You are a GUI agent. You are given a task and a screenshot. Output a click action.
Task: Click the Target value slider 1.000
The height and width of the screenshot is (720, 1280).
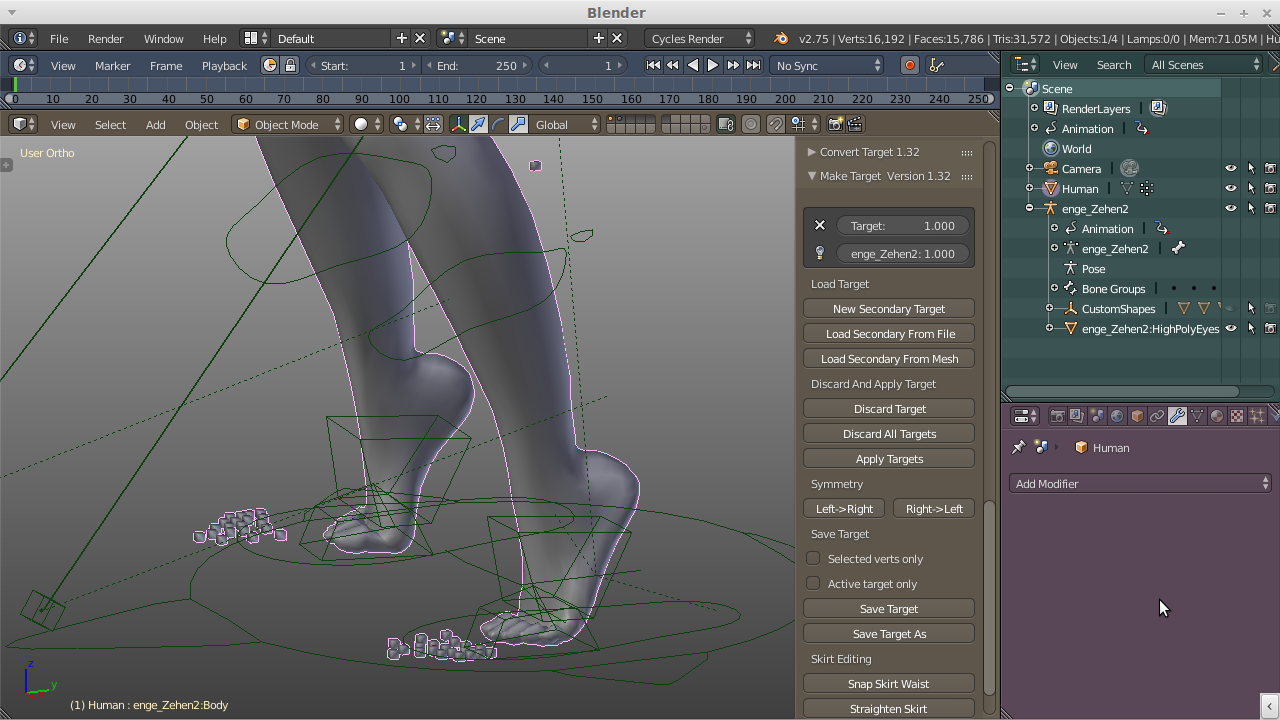coord(903,225)
